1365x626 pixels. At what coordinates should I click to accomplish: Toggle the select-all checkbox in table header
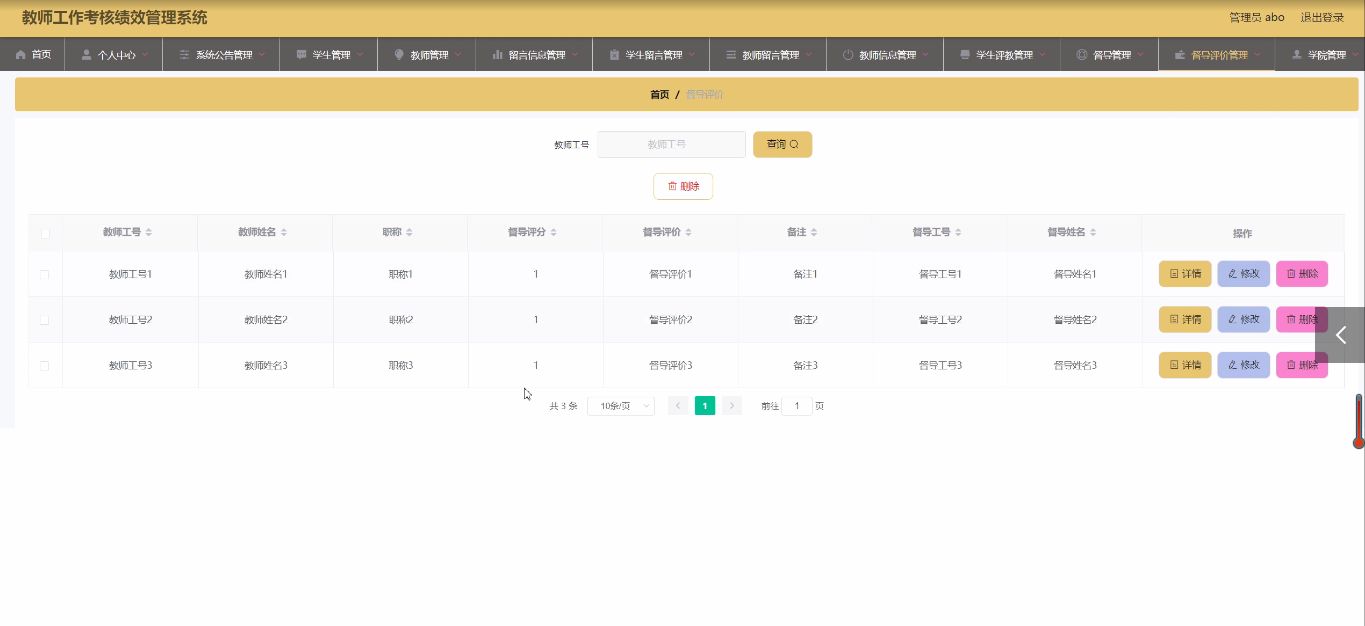click(45, 234)
